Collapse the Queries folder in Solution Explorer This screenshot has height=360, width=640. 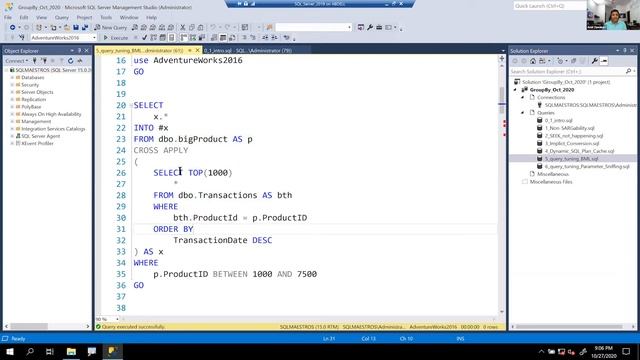point(523,113)
